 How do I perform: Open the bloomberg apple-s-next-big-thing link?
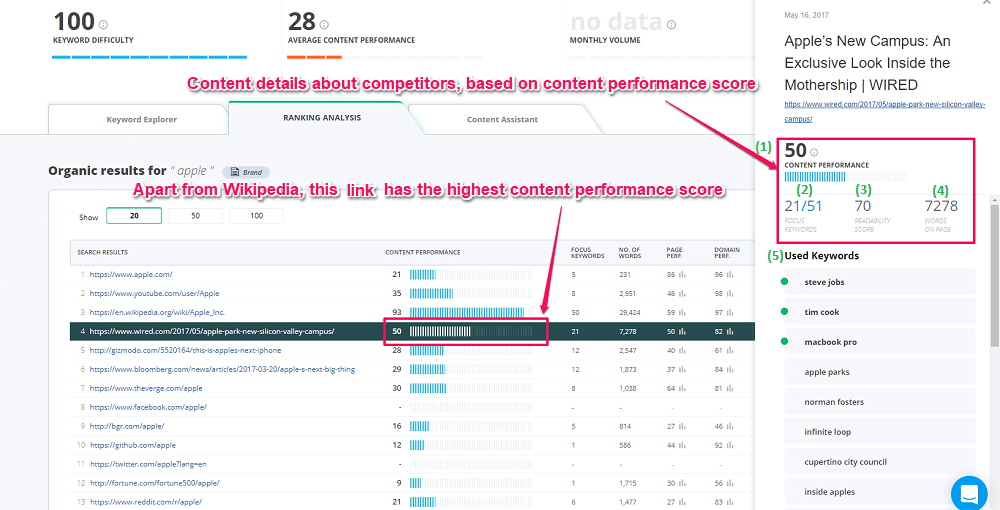222,369
